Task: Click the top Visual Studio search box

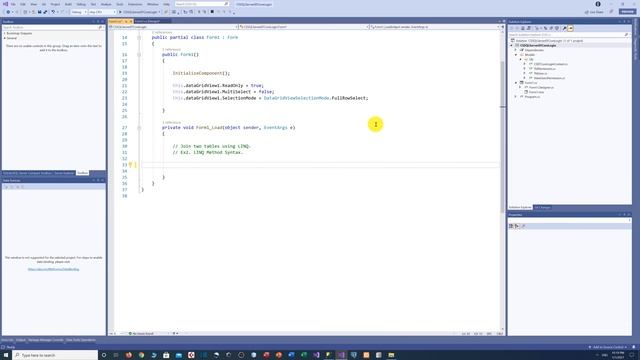Action: pos(202,4)
